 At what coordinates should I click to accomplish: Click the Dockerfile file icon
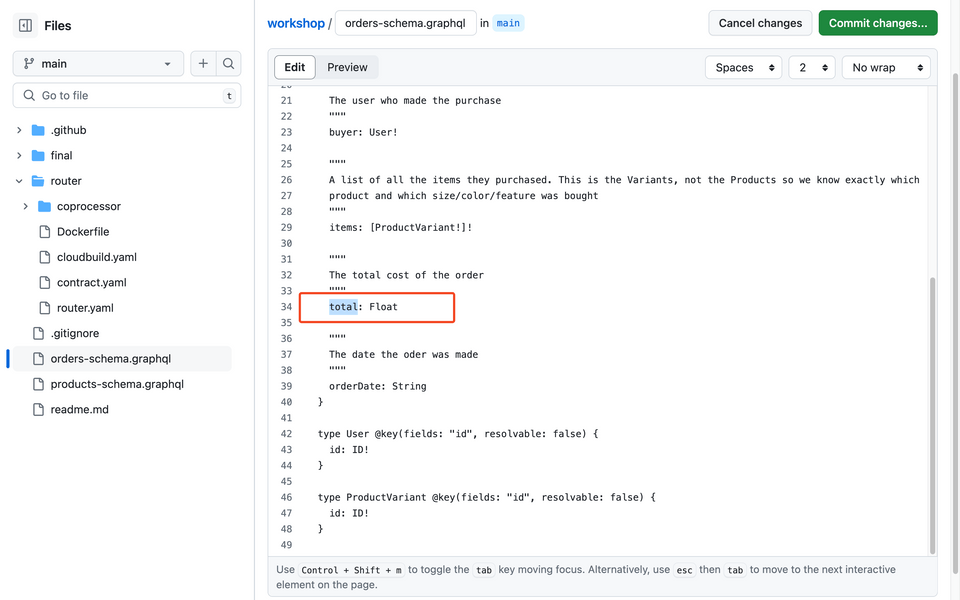[x=44, y=232]
